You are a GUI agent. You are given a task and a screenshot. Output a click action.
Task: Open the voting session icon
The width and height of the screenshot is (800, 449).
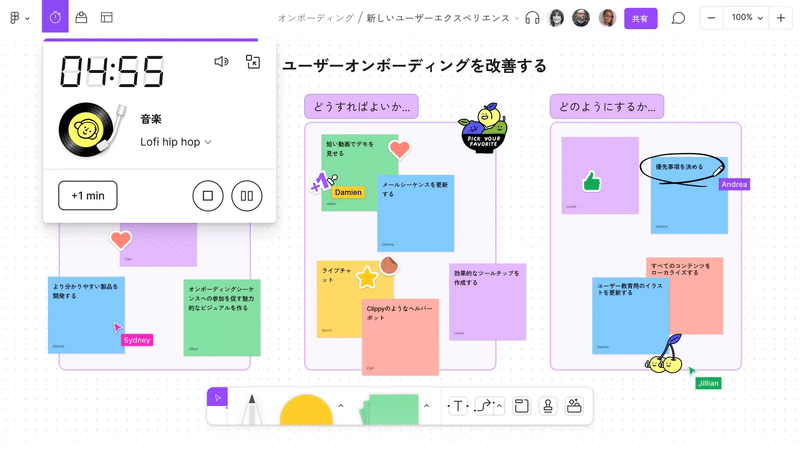click(81, 17)
